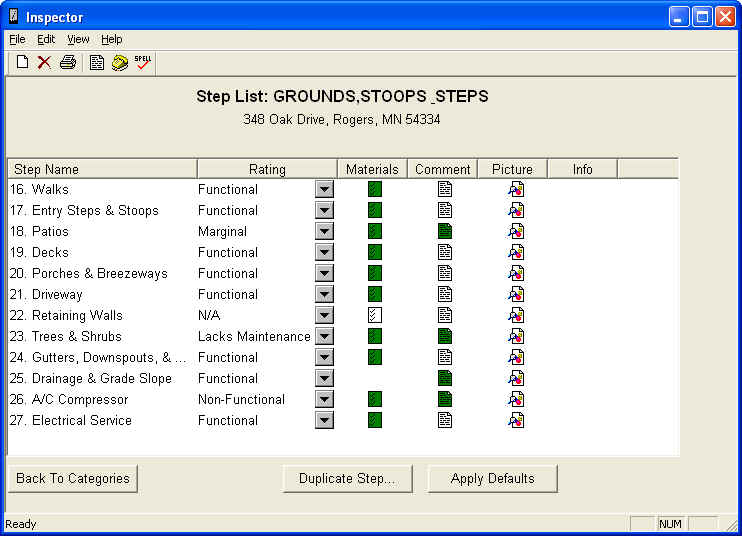Open Materials icon for 23. Trees & Shrubs

click(x=375, y=336)
